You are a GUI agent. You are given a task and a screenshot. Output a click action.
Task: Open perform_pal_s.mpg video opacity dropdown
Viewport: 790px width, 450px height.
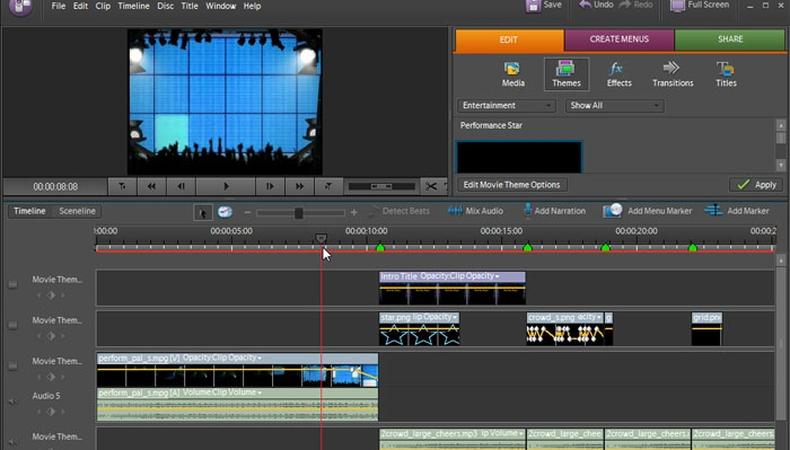(259, 358)
